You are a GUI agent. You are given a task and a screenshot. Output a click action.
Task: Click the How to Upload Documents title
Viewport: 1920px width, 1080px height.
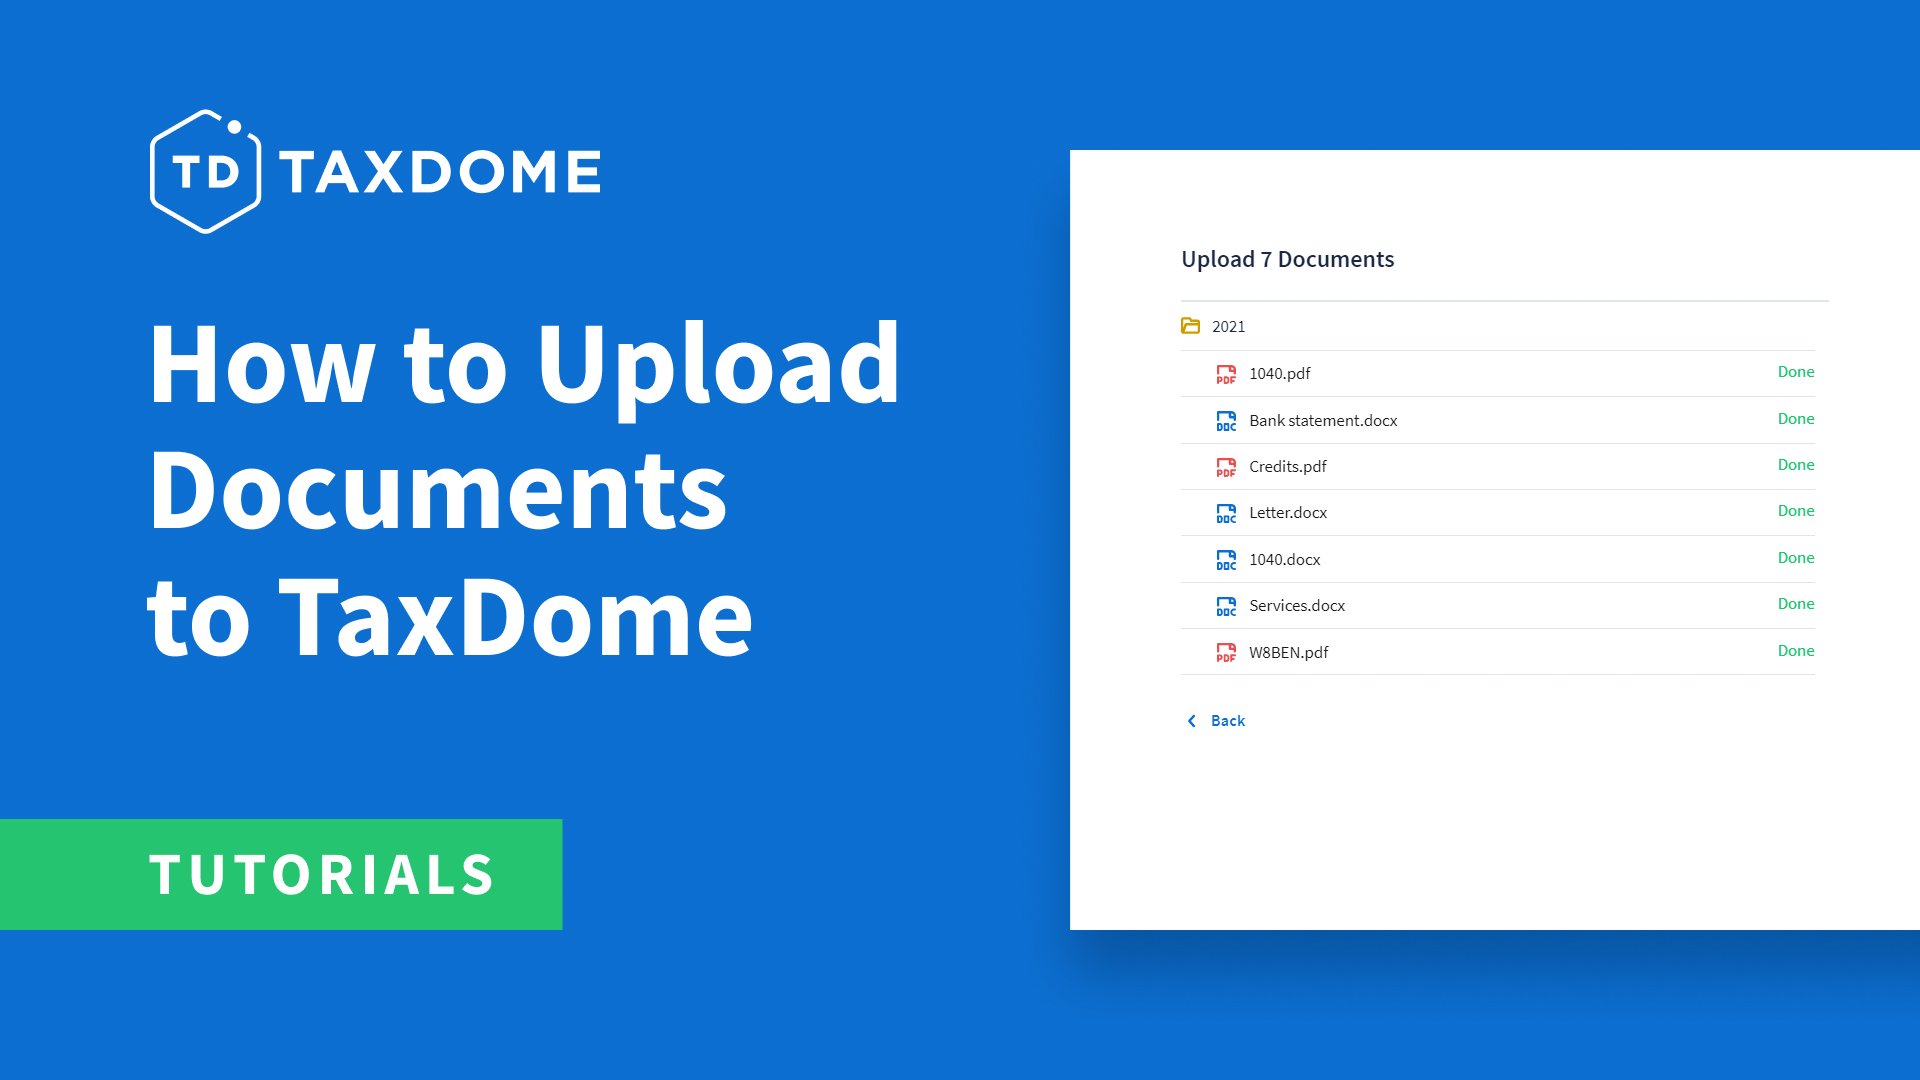coord(525,490)
